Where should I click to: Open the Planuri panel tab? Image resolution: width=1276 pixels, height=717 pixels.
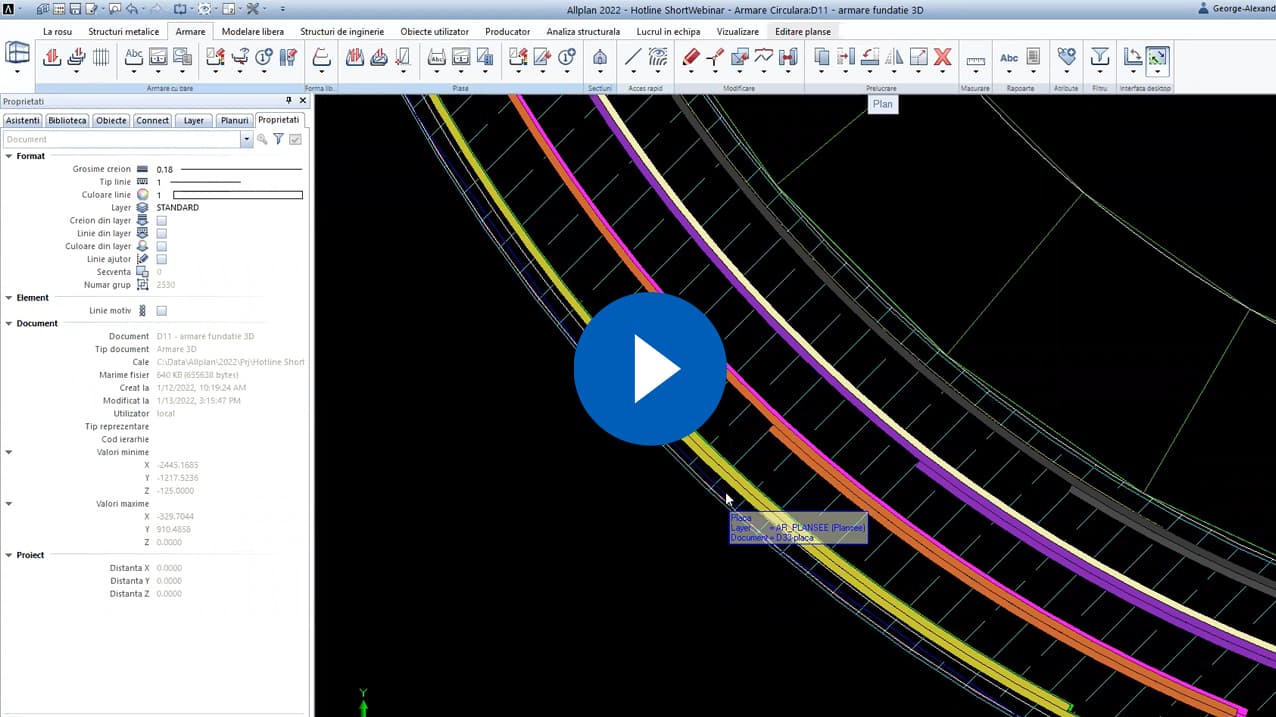(x=235, y=121)
